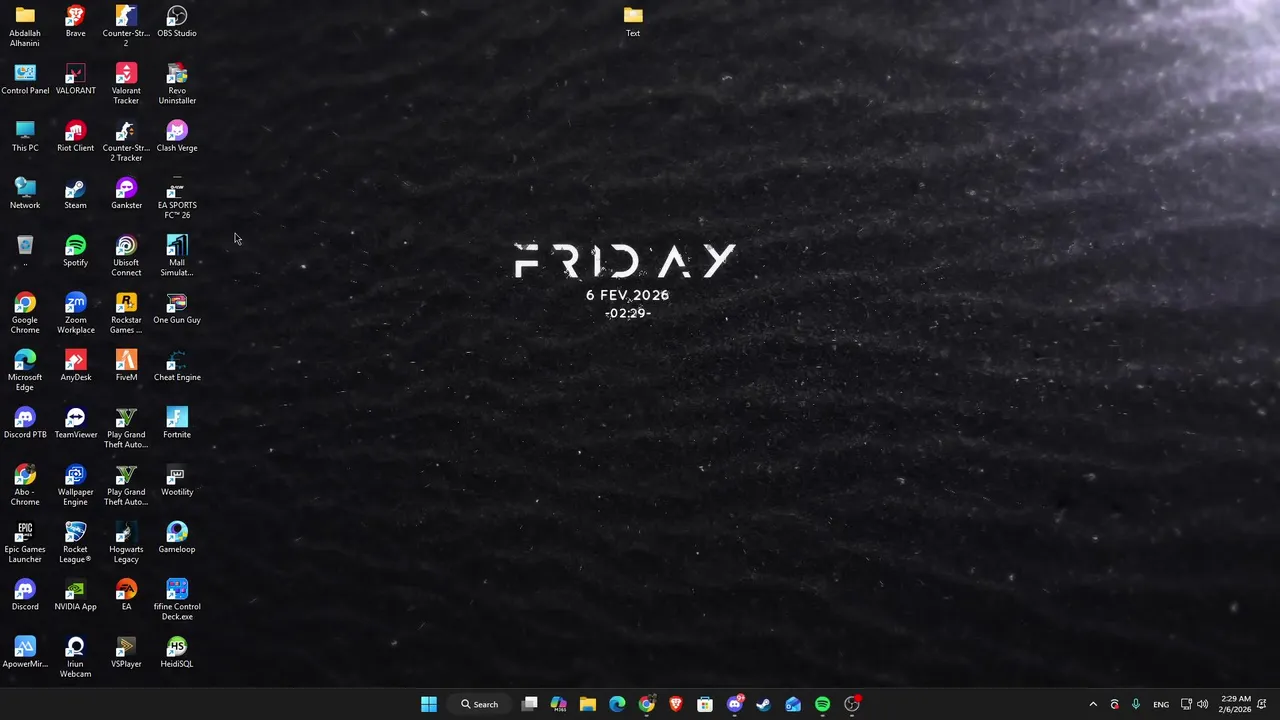Viewport: 1280px width, 720px height.
Task: Select the Steam shortcut on the desktop
Action: point(75,194)
